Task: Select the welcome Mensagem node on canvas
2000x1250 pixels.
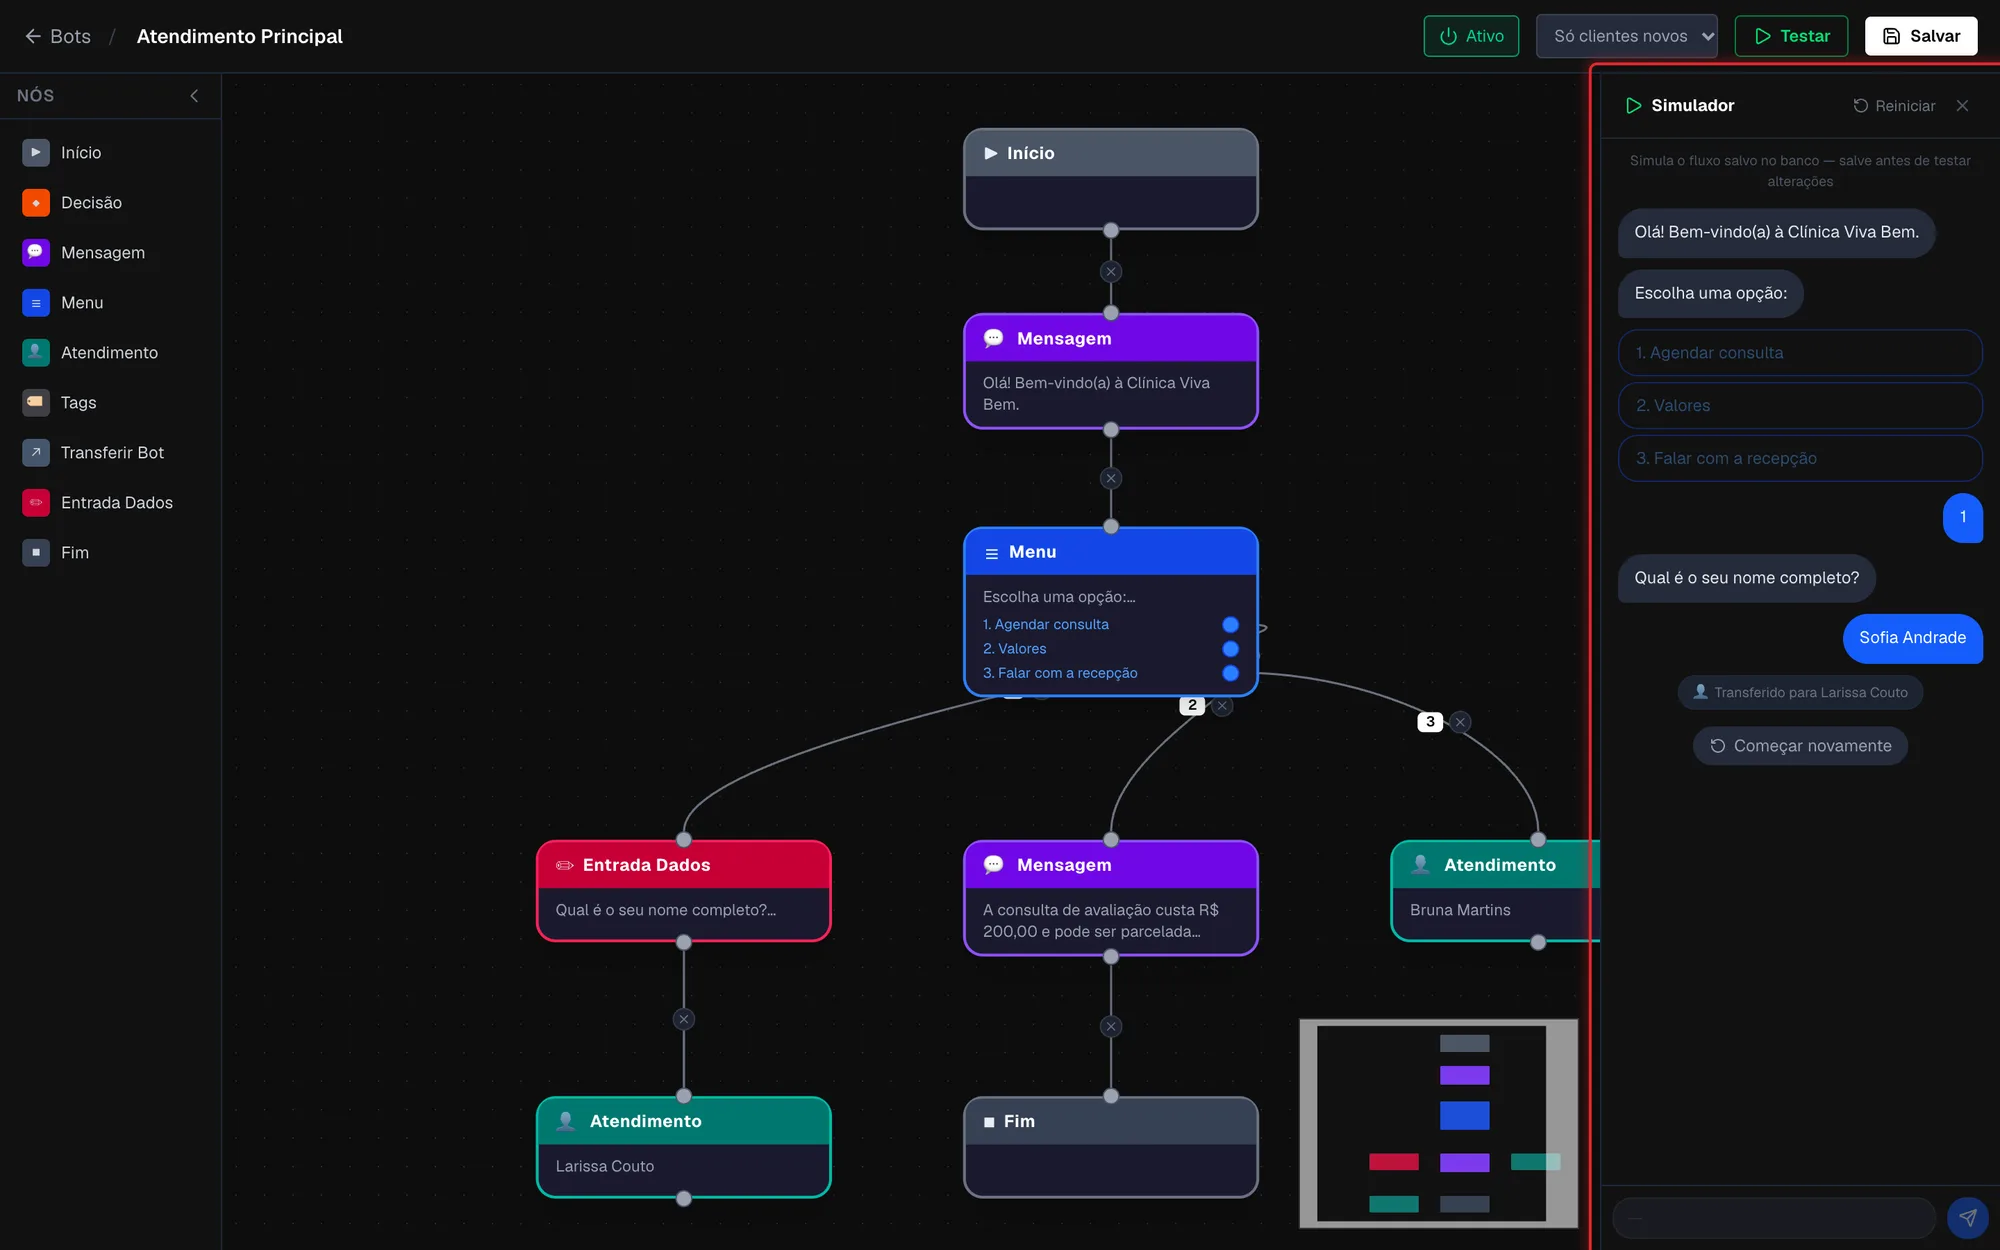Action: 1110,371
